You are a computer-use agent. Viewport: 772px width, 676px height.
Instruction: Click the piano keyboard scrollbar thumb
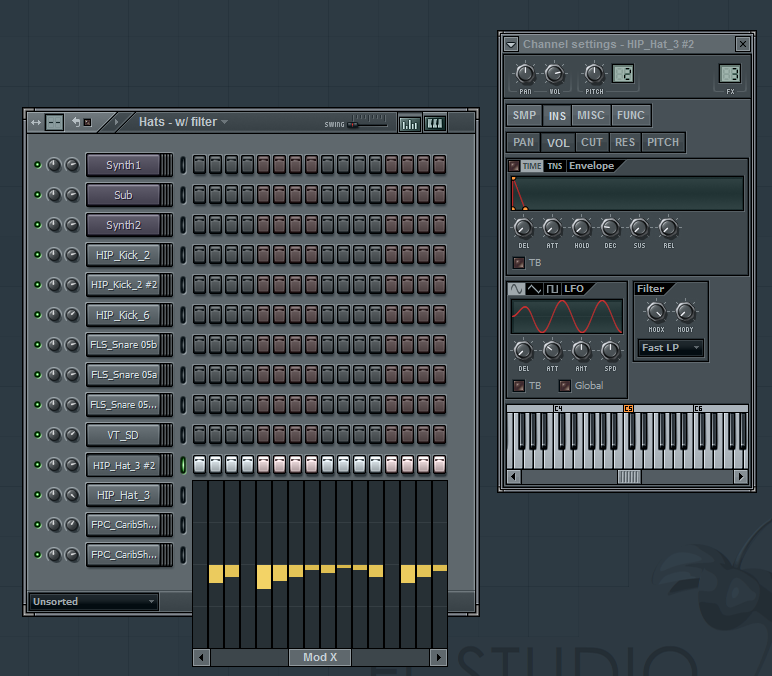[x=629, y=477]
